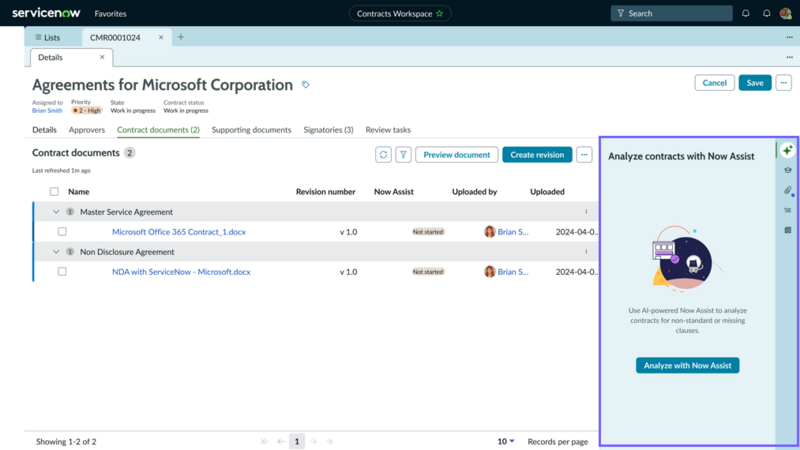800x450 pixels.
Task: Click the Save button
Action: [x=755, y=83]
